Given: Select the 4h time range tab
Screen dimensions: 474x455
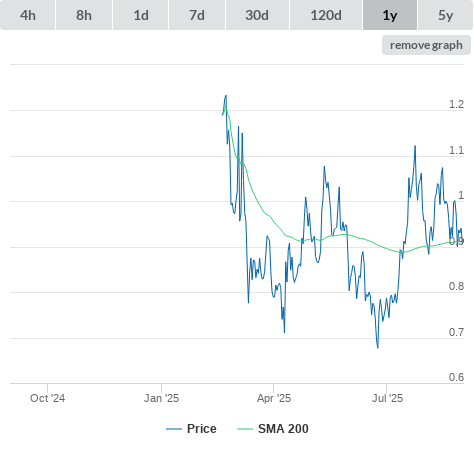Looking at the screenshot, I should click(x=28, y=15).
